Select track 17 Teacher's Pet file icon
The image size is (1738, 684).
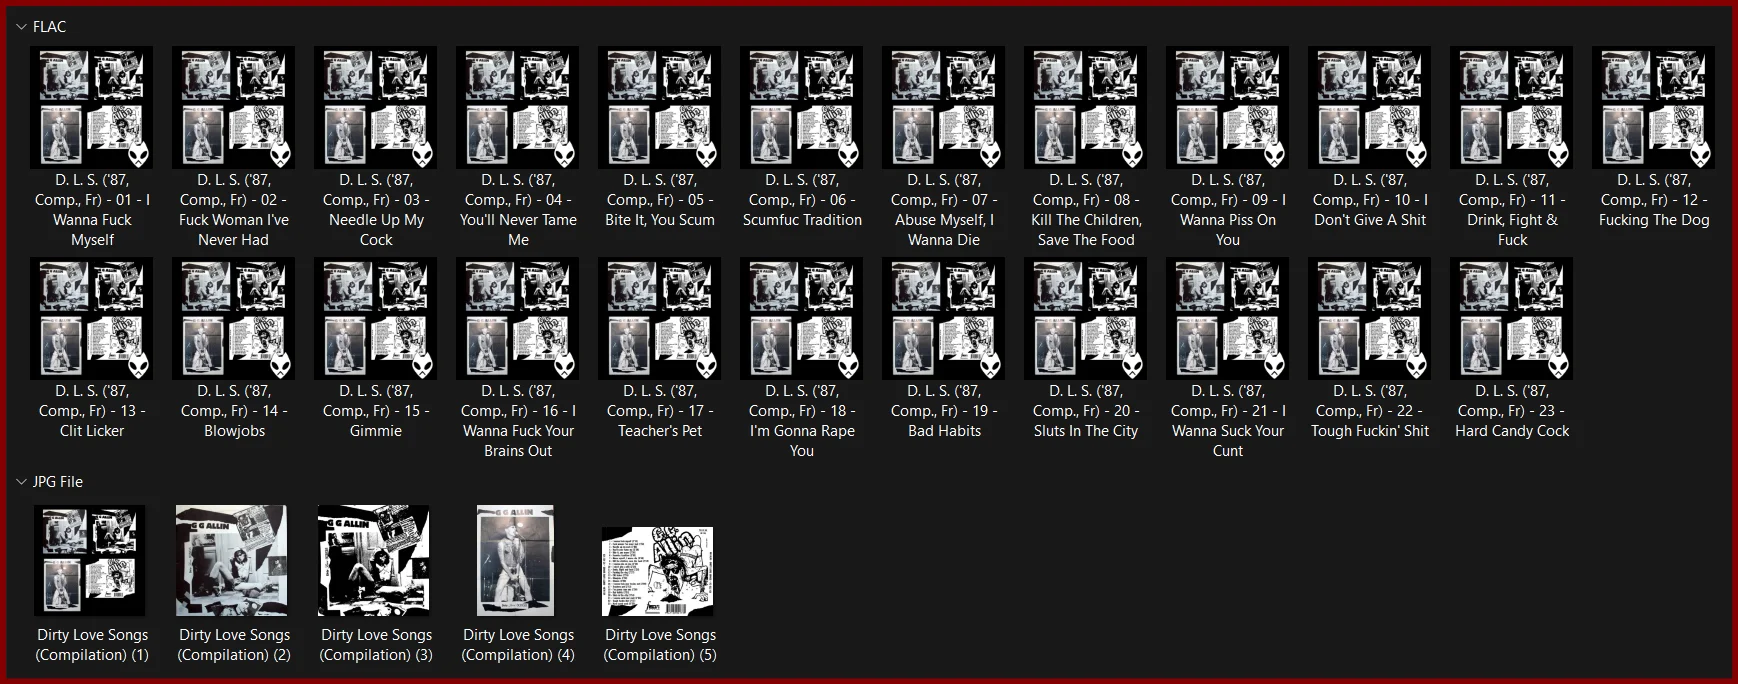(x=660, y=318)
